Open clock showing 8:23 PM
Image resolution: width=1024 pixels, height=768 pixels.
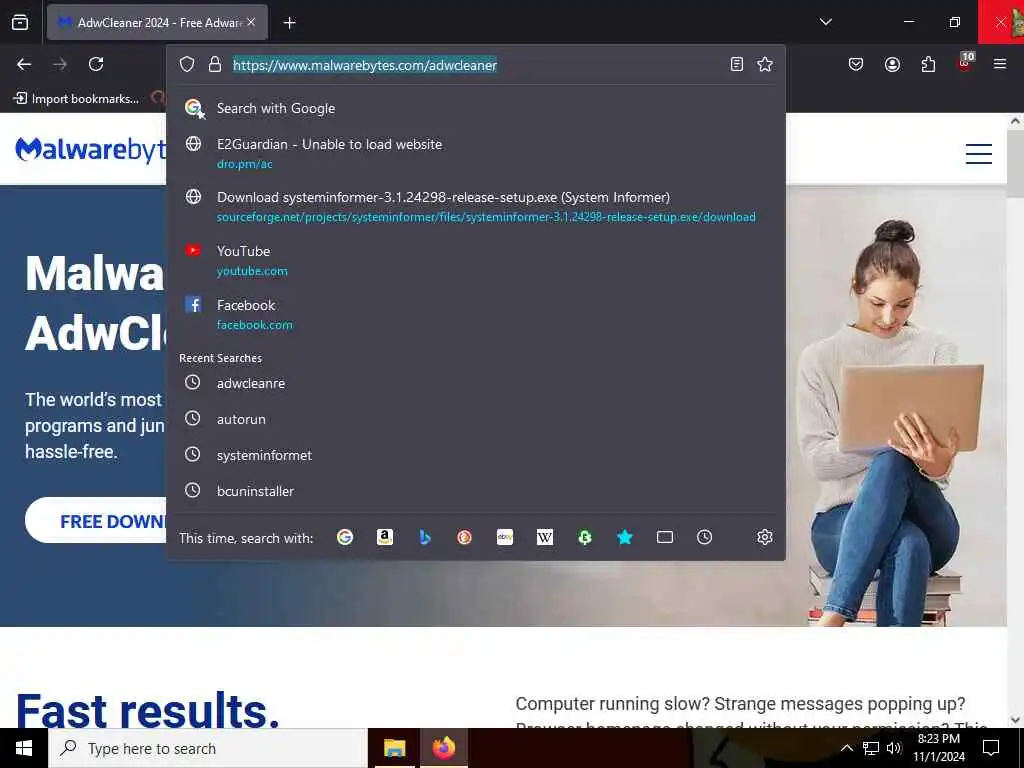[x=938, y=748]
